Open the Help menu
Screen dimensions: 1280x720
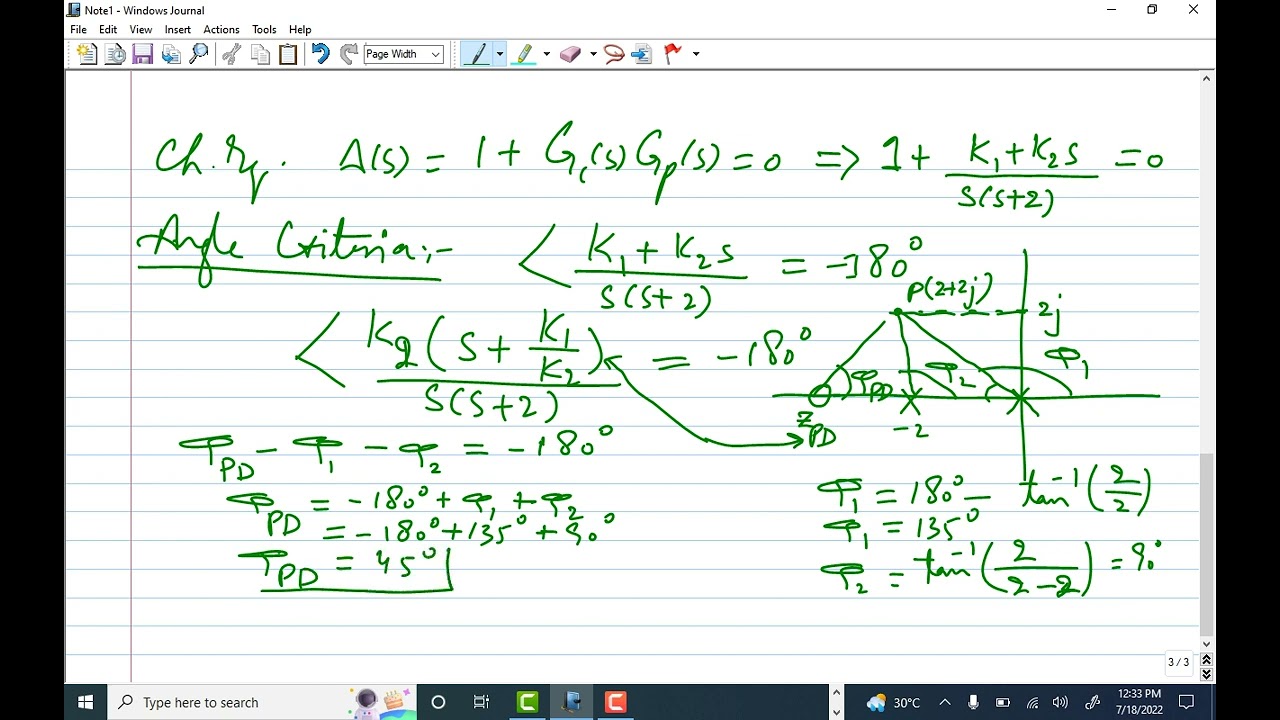pos(300,29)
